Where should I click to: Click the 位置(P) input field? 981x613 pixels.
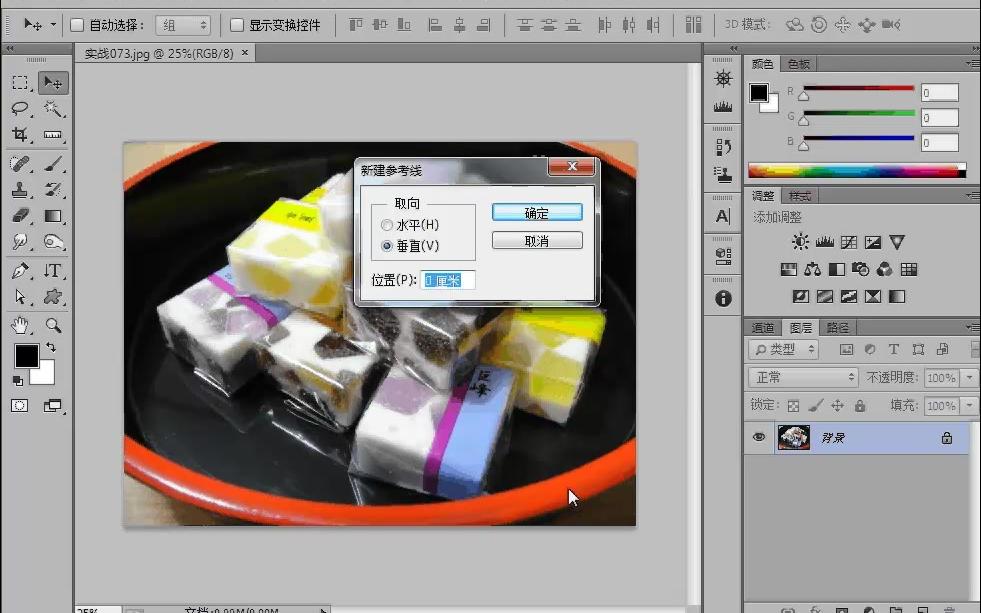click(448, 280)
